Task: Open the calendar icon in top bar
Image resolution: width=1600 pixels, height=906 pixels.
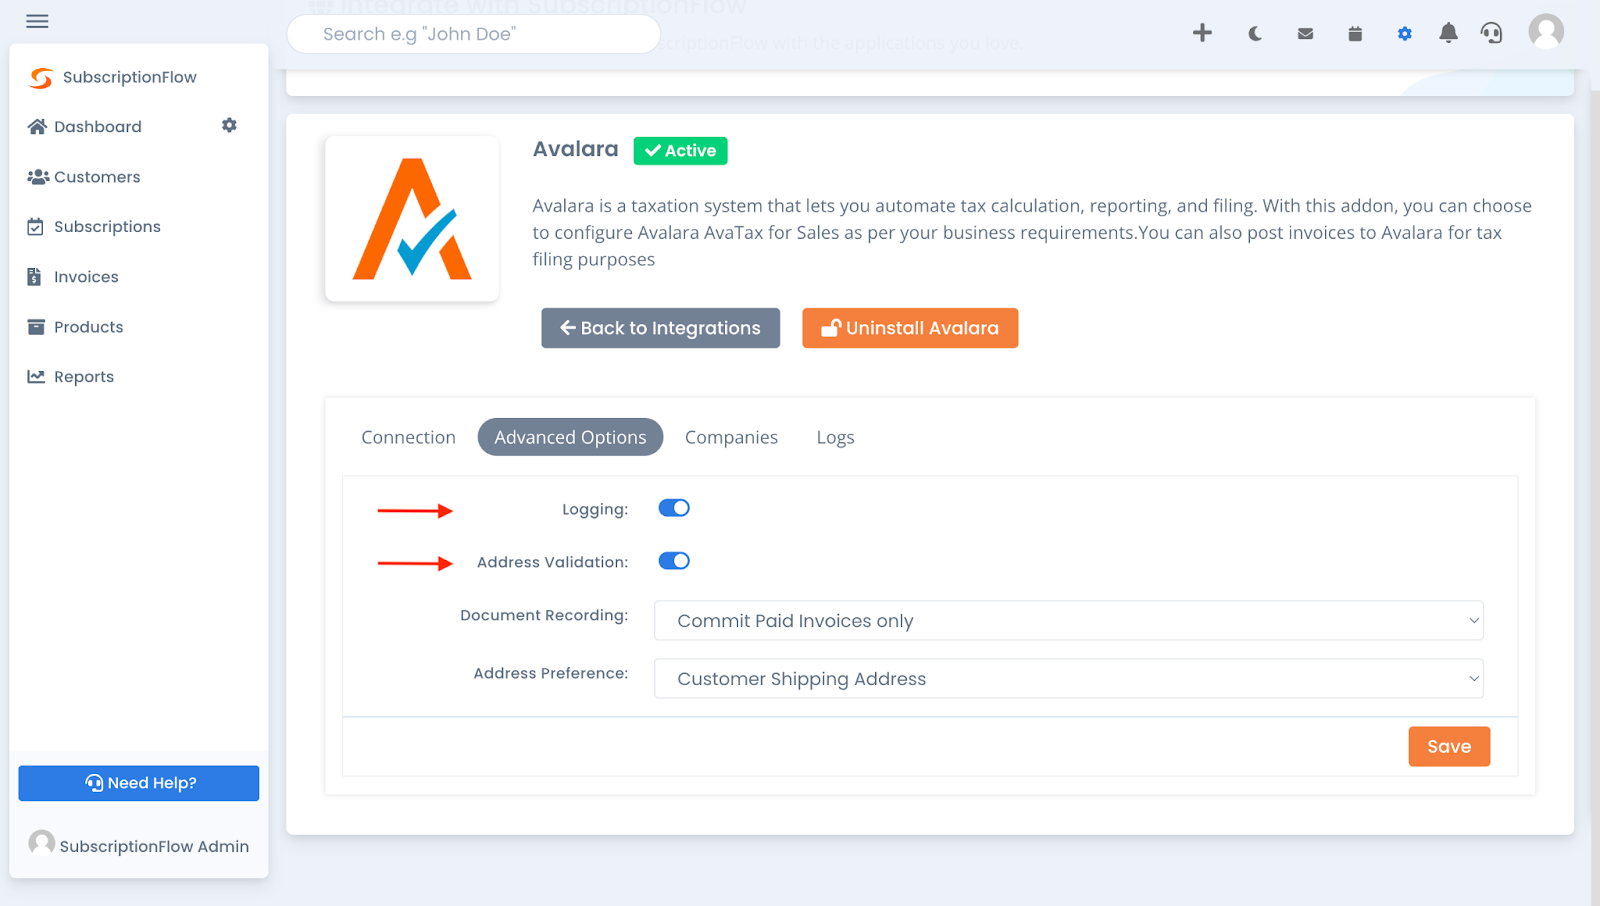Action: (1355, 34)
